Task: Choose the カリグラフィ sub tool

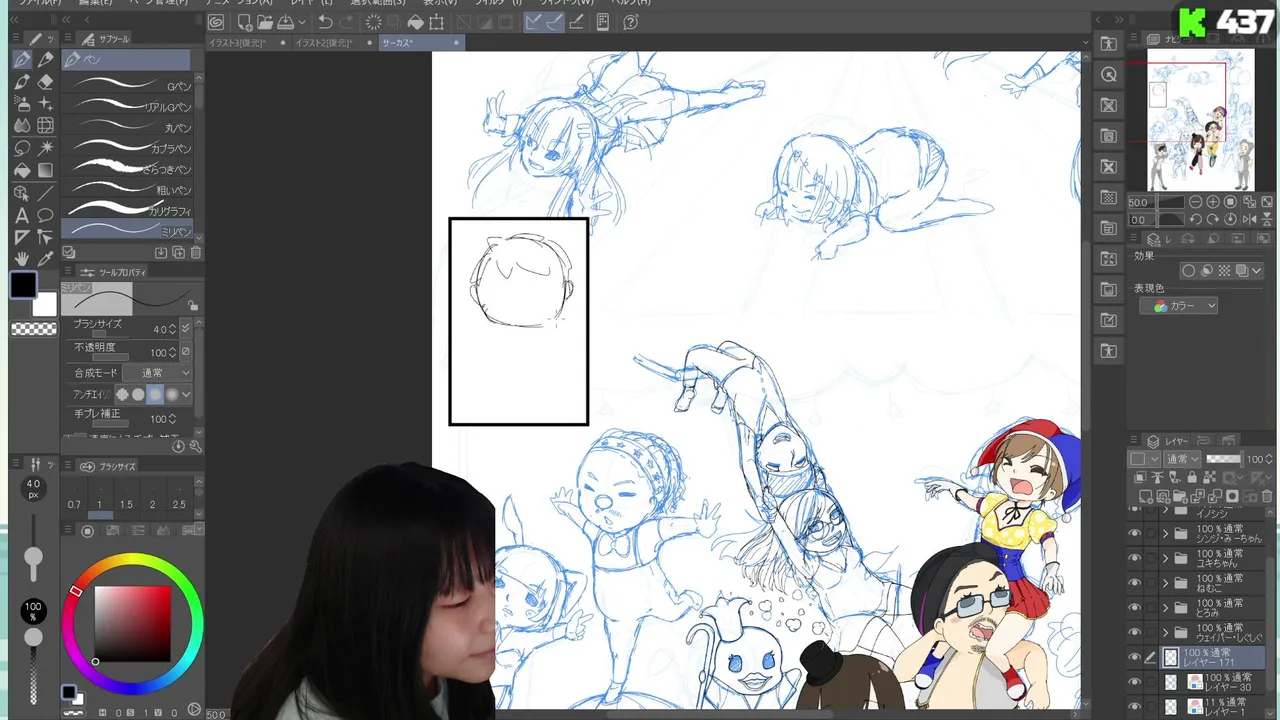Action: (128, 210)
